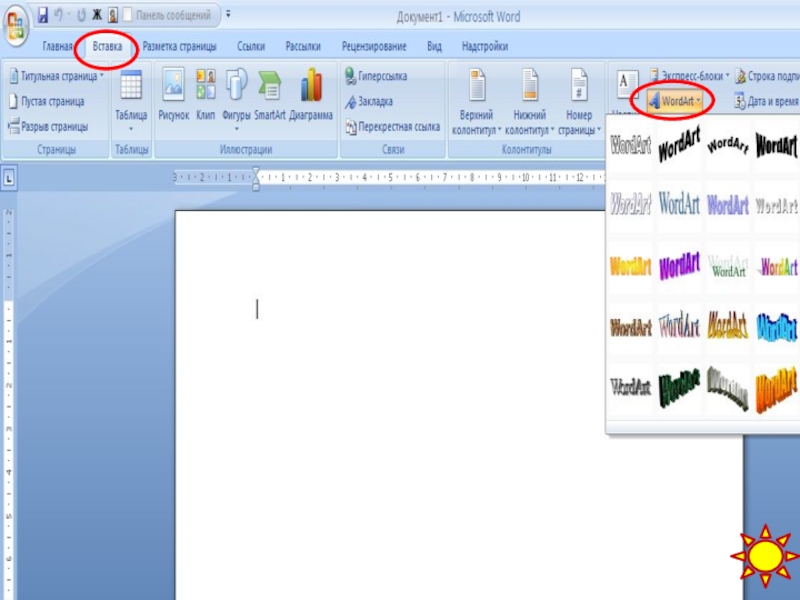Open Фигуры shapes gallery

(236, 101)
